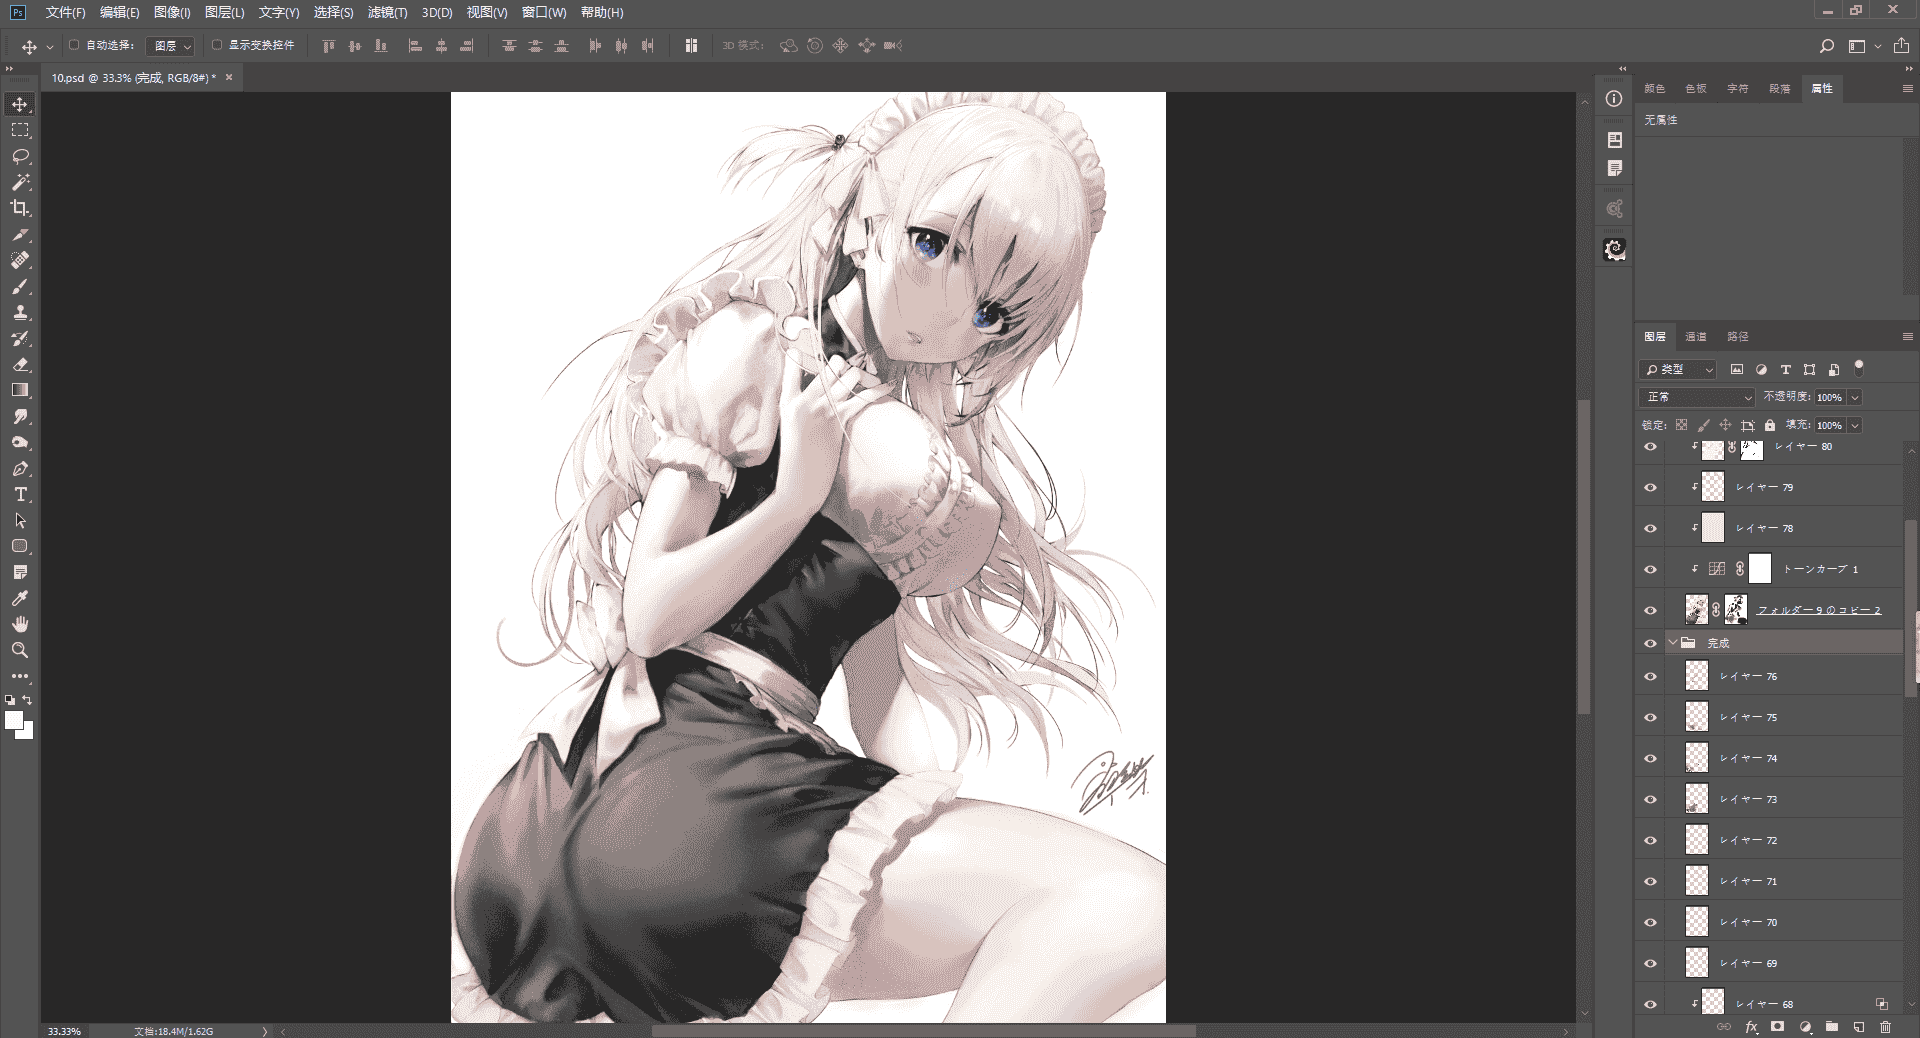Open the 图像(I) menu
Image resolution: width=1920 pixels, height=1038 pixels.
point(172,12)
